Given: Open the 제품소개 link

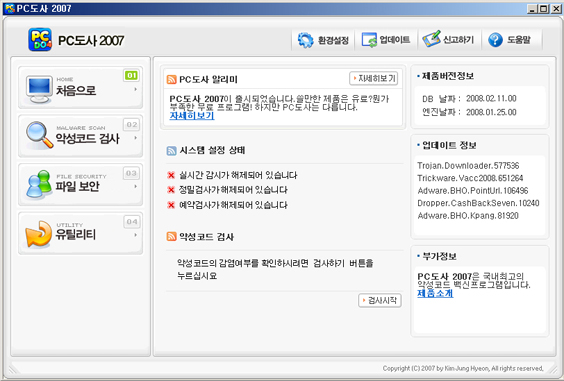Looking at the screenshot, I should coord(435,294).
